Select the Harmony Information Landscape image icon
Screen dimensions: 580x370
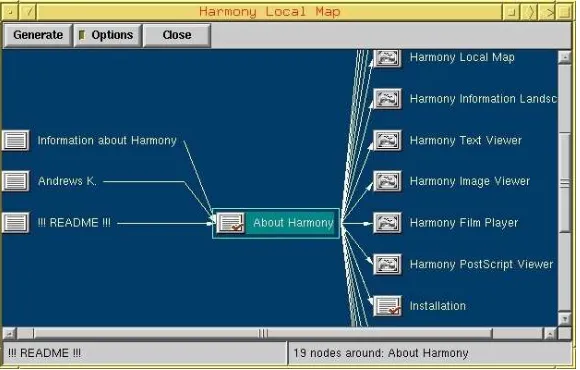coord(387,99)
